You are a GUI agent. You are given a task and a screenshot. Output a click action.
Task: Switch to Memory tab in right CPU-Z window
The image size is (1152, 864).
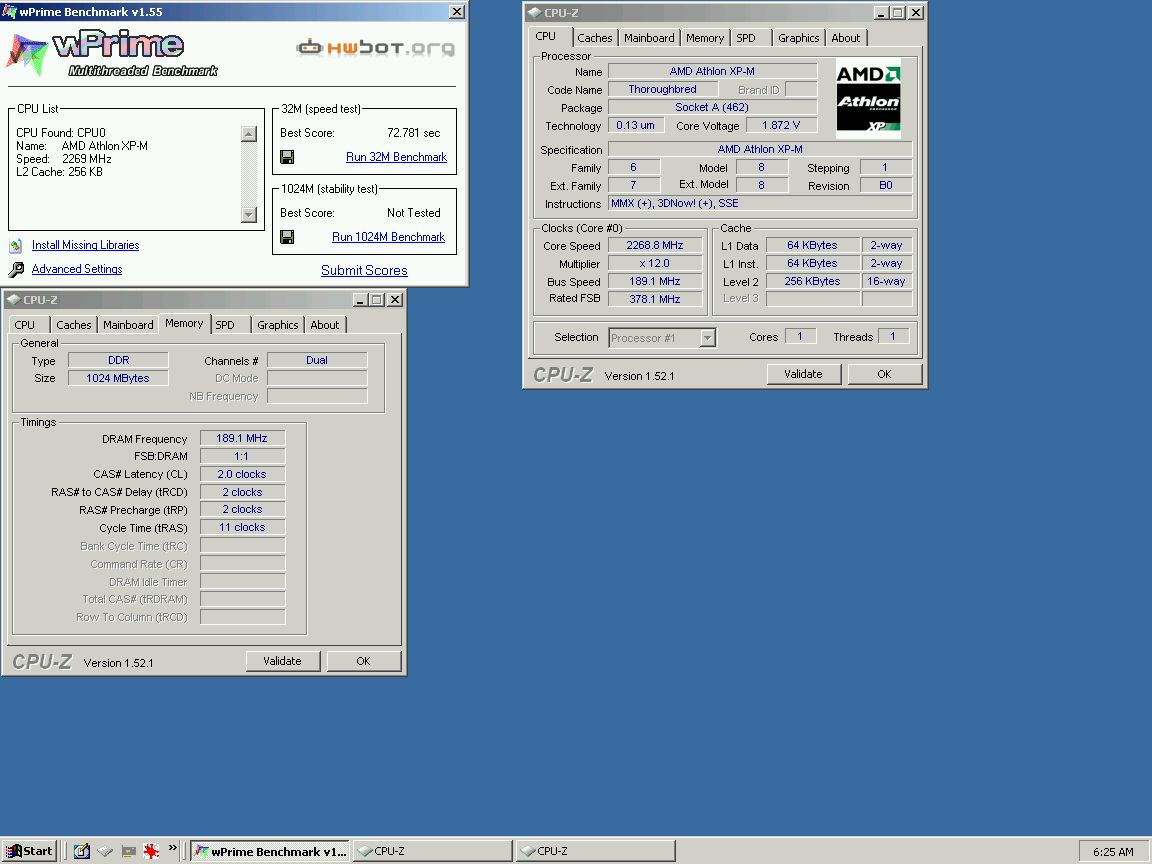click(x=705, y=37)
